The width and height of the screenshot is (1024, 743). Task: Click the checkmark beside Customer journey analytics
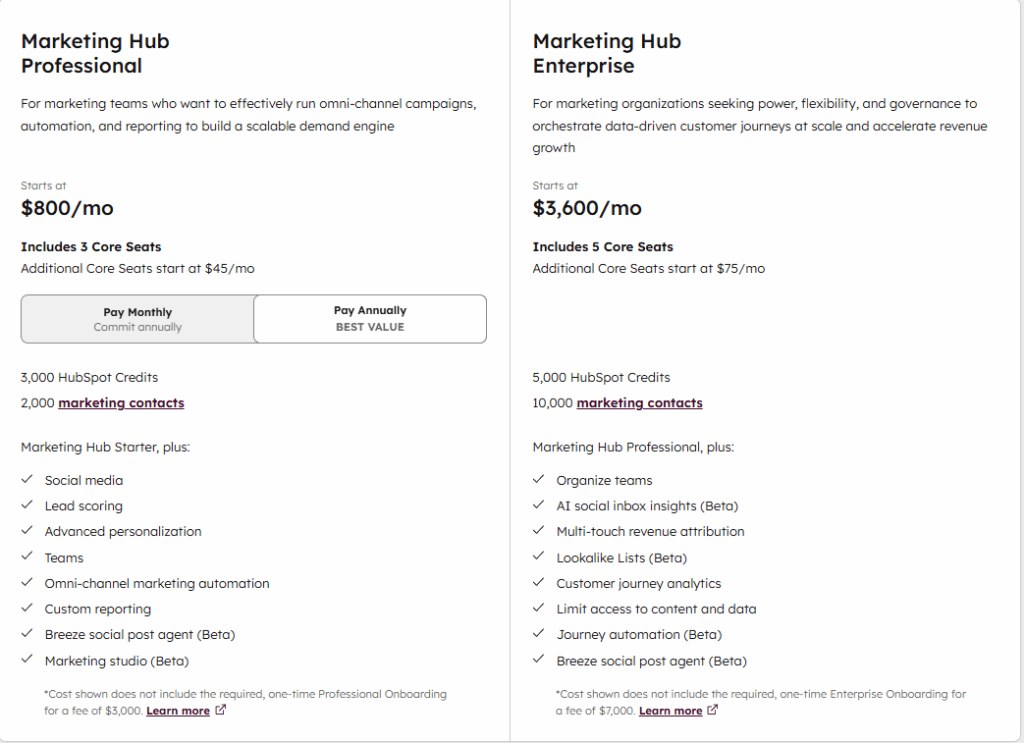[539, 583]
